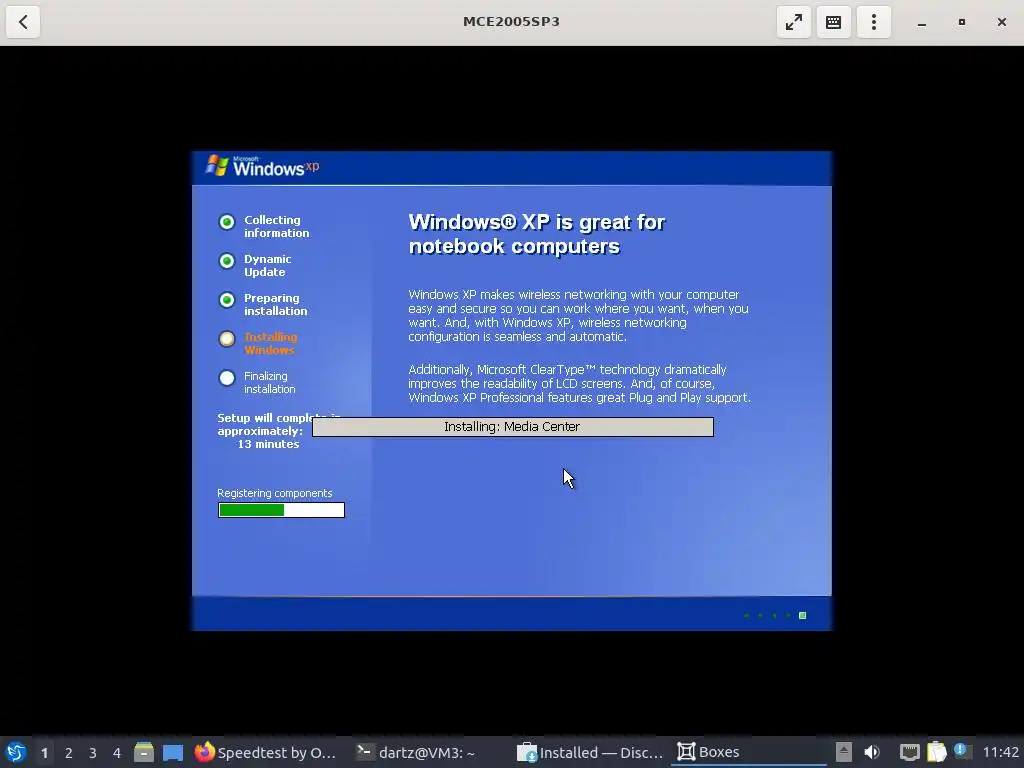The width and height of the screenshot is (1024, 768).
Task: Click the MCE2005SP3 window title
Action: coord(511,22)
